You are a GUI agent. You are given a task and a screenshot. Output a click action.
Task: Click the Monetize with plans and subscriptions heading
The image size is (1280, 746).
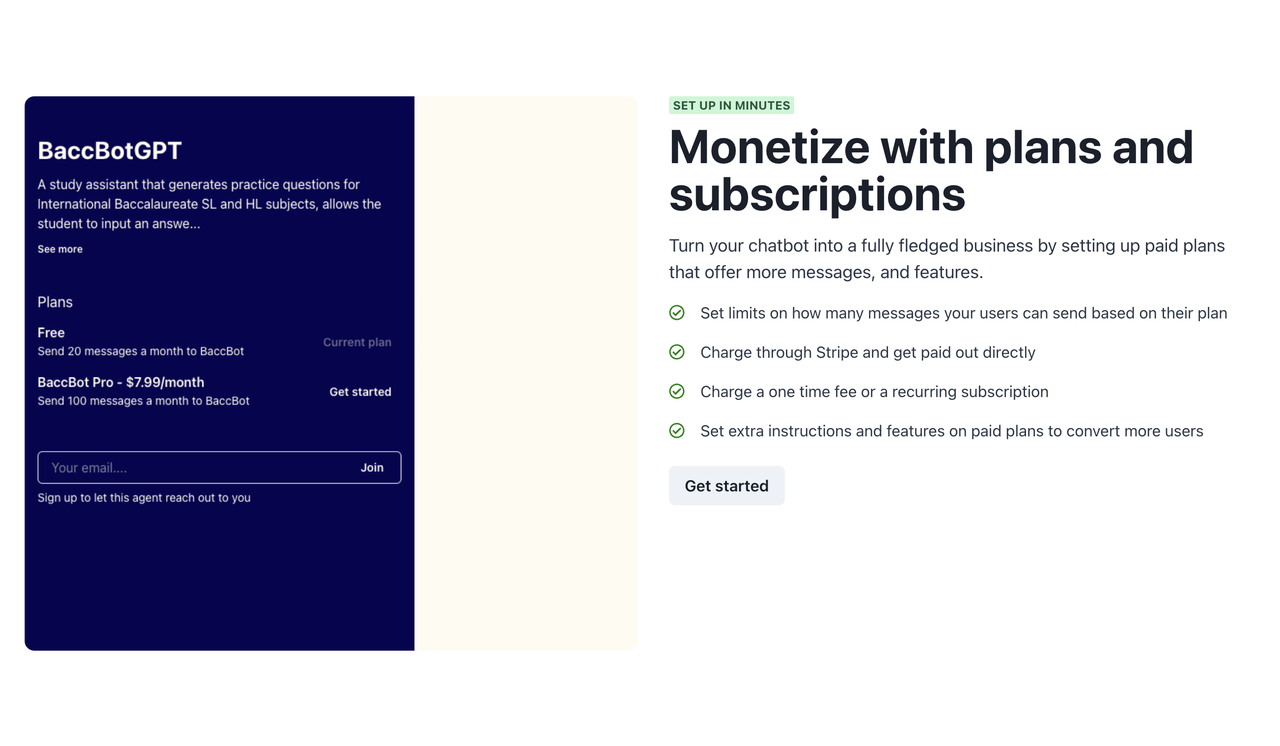[x=931, y=170]
